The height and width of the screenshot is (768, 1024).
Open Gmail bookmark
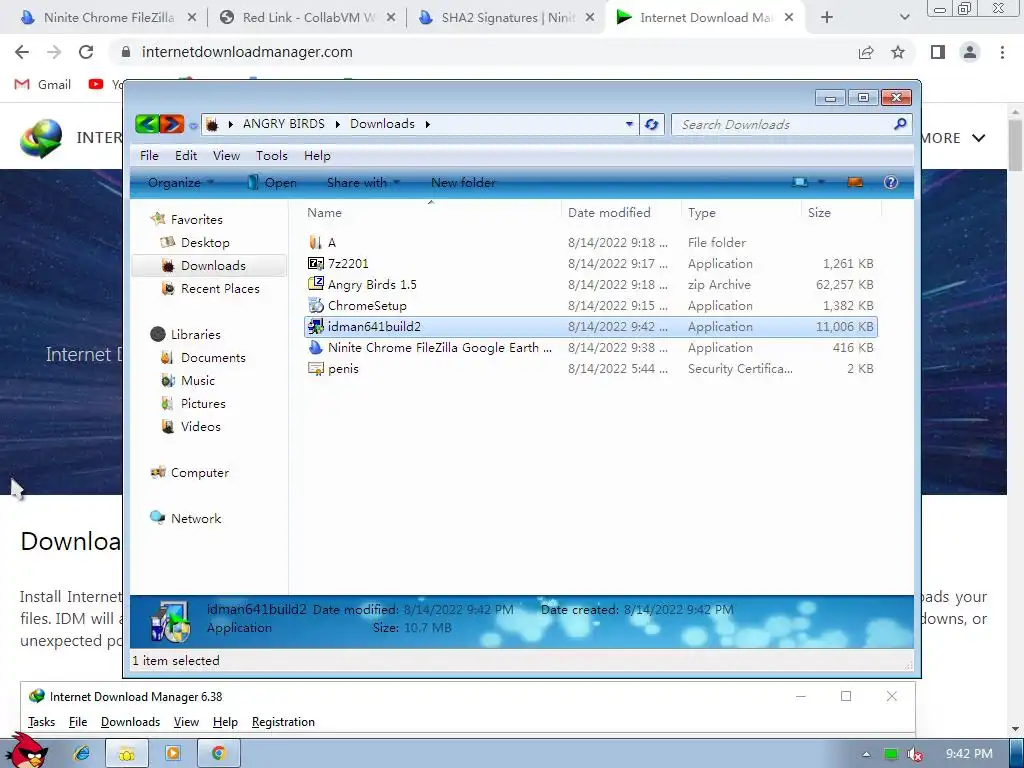click(x=42, y=84)
